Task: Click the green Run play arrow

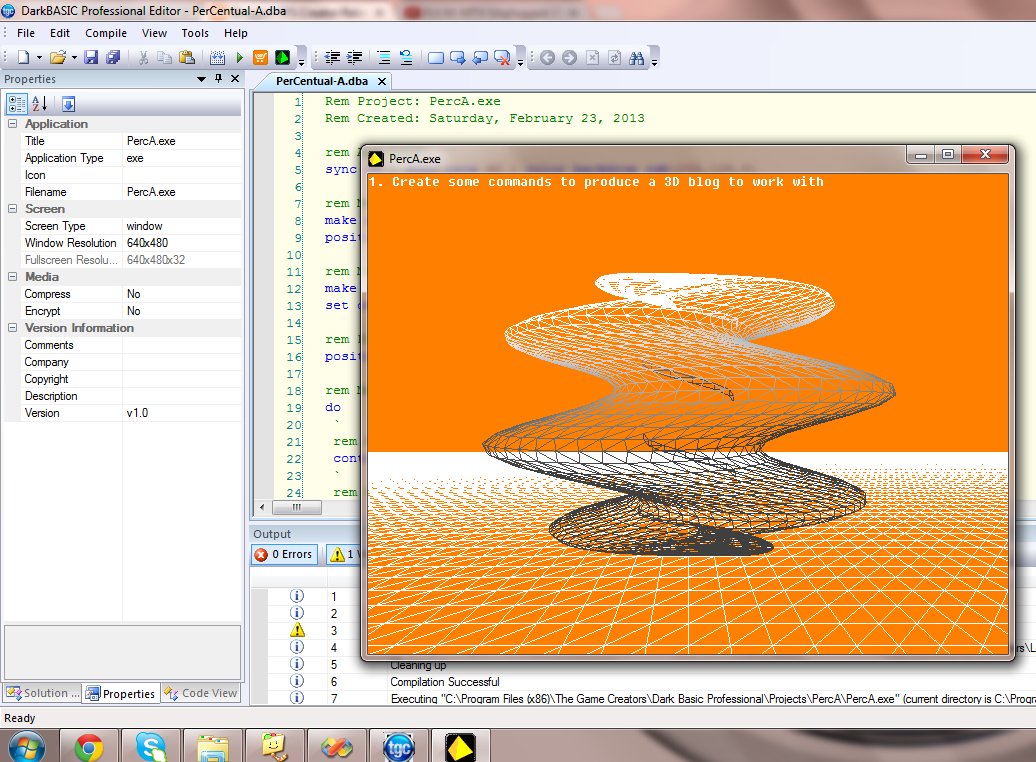Action: click(240, 57)
